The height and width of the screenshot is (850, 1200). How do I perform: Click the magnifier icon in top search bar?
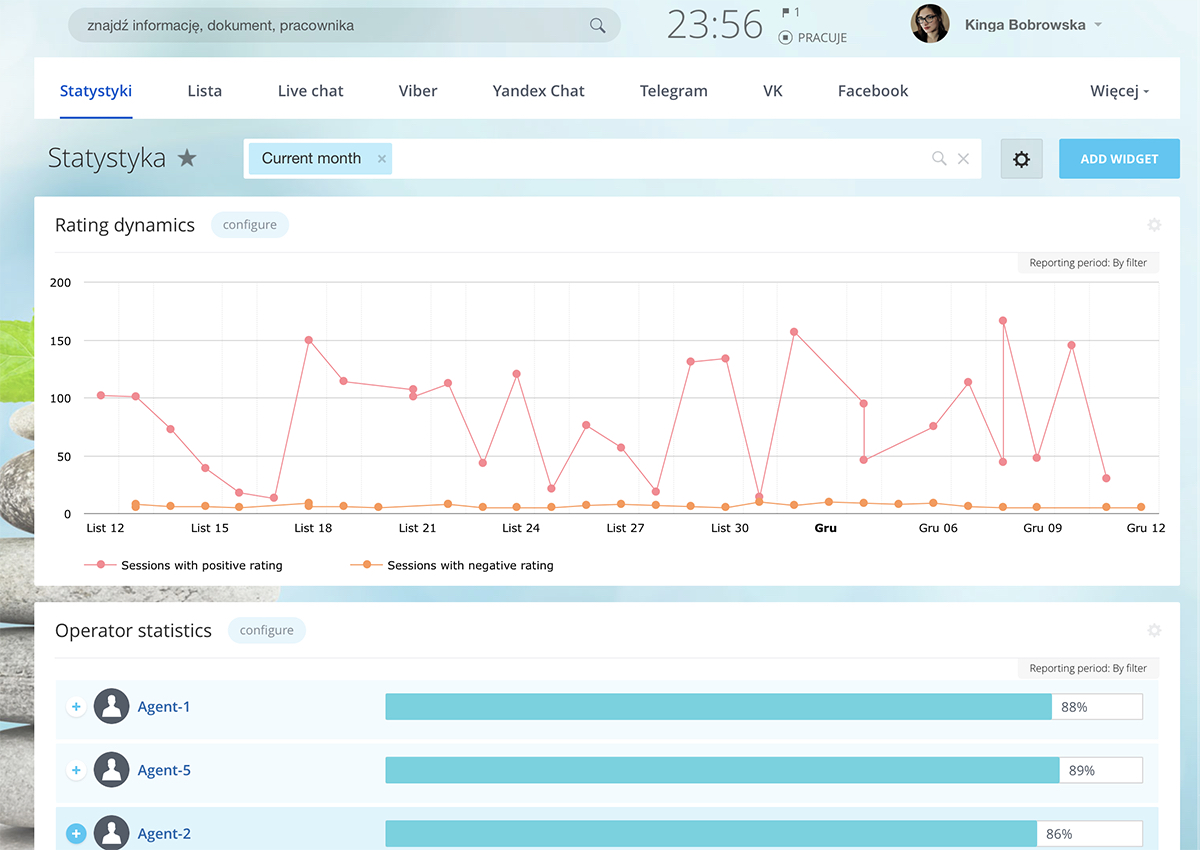coord(597,26)
